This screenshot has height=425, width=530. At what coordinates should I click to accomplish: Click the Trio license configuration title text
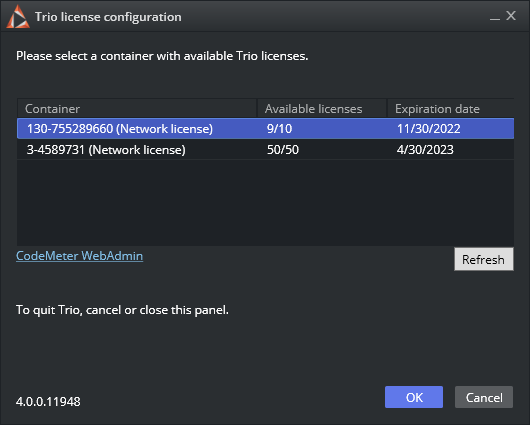click(108, 17)
